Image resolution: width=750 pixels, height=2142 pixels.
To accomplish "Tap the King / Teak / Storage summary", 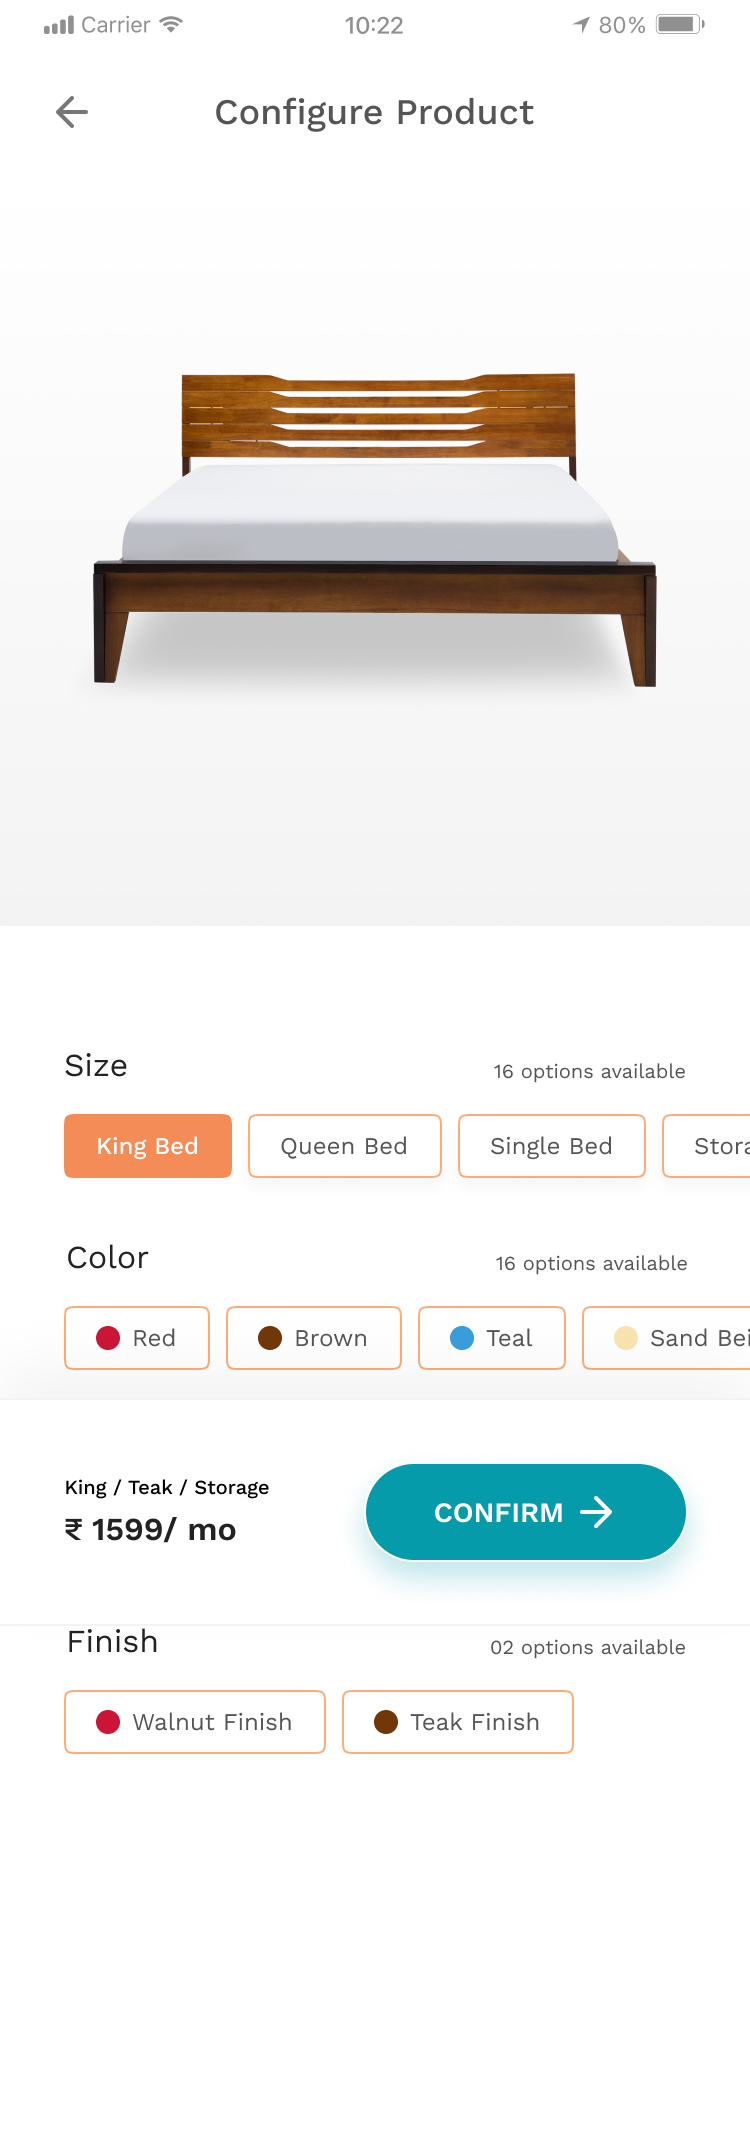I will click(x=167, y=1487).
